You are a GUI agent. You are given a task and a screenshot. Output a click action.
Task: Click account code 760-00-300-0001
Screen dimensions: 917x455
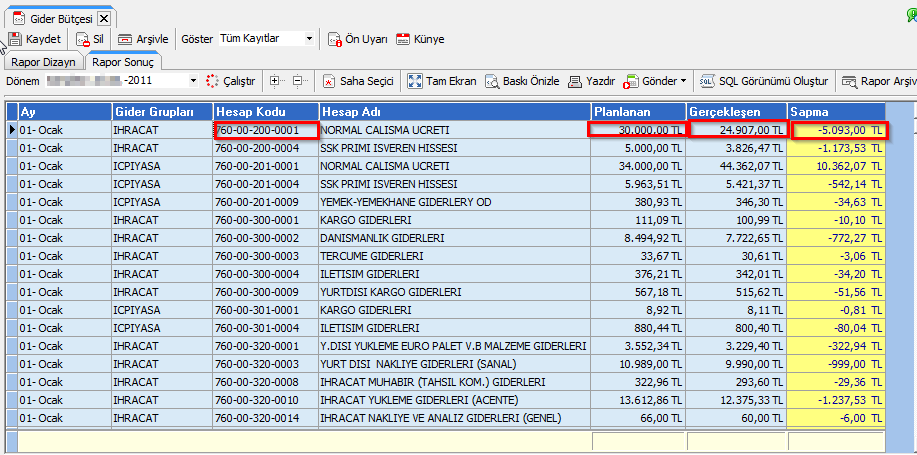click(266, 220)
